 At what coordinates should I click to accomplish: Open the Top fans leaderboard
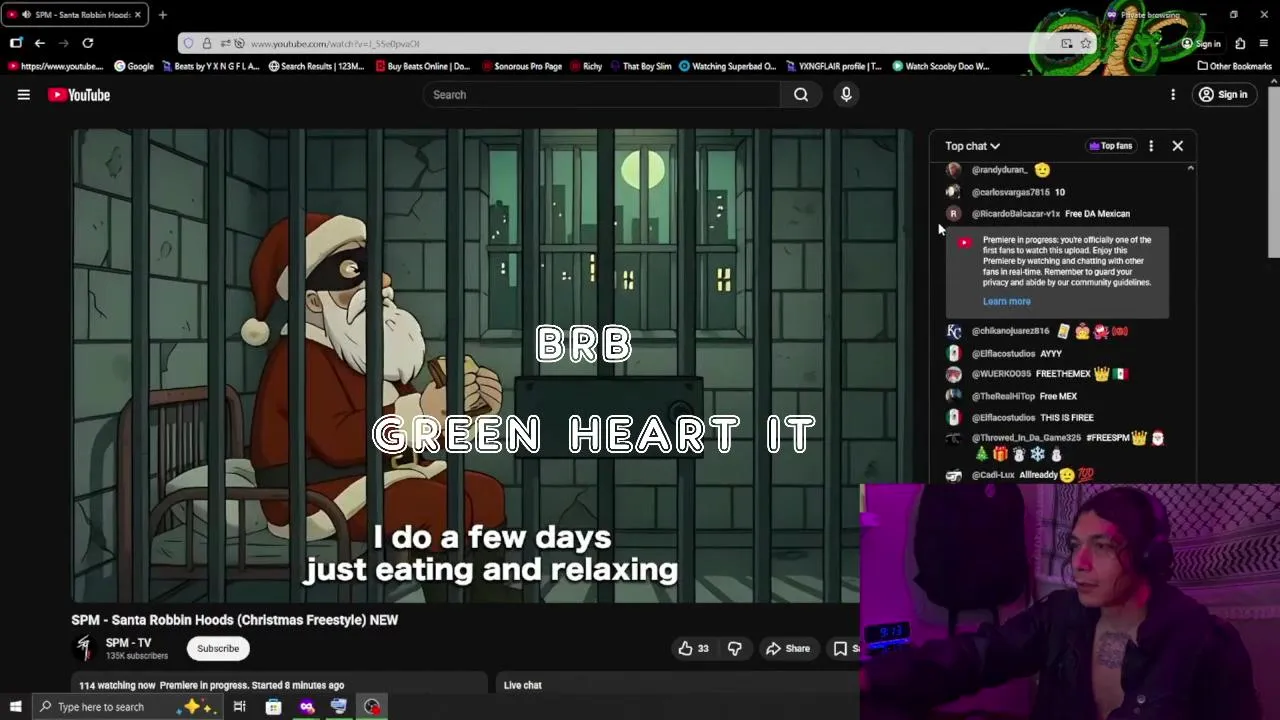[1110, 146]
